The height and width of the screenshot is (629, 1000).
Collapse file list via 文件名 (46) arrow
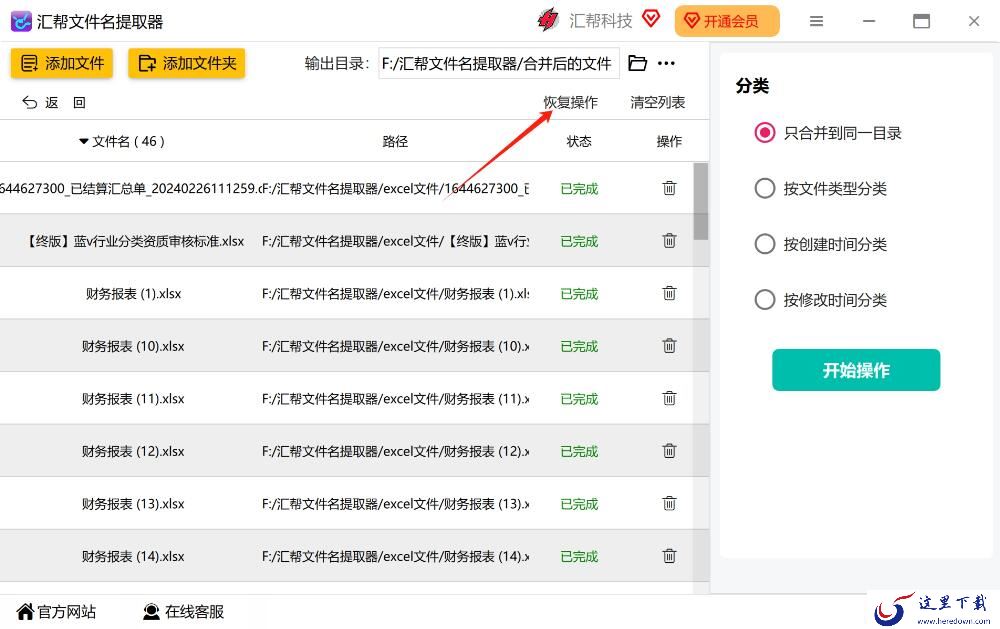[84, 141]
